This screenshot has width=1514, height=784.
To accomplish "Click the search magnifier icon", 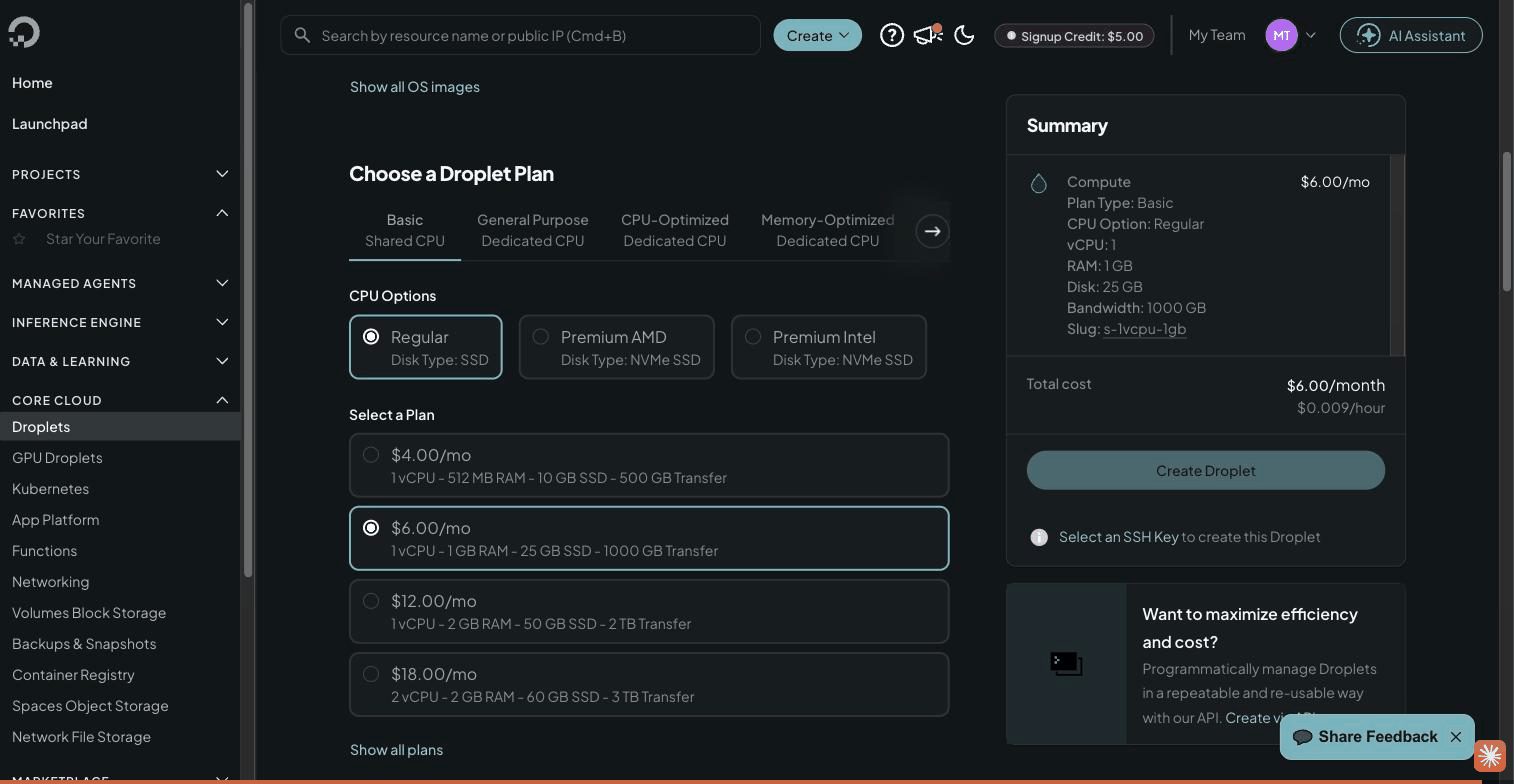I will (302, 35).
